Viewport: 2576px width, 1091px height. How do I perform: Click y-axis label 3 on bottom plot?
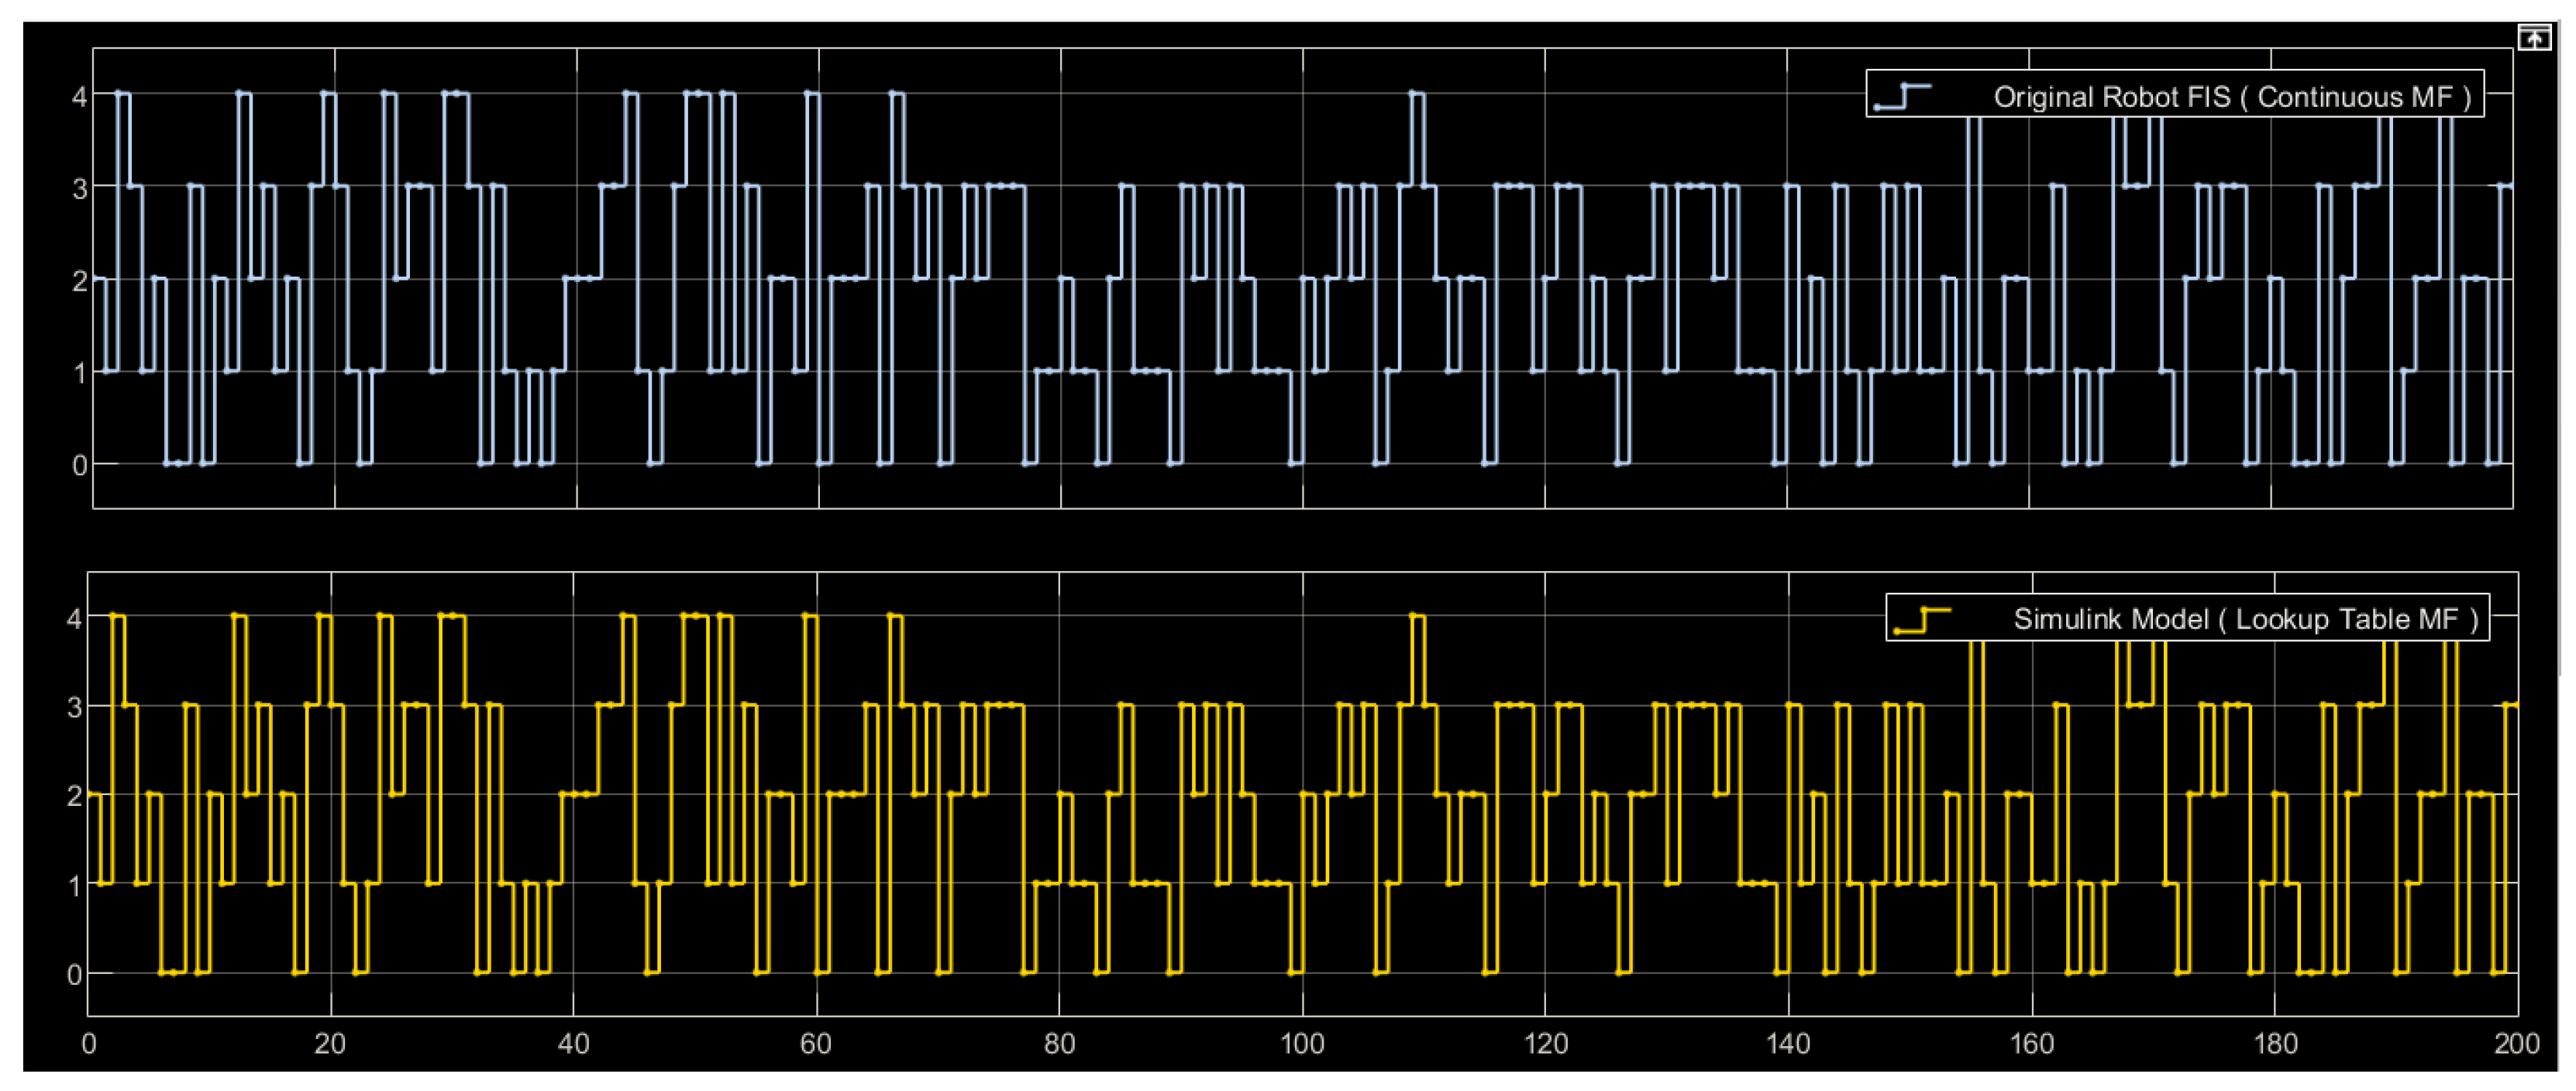[x=74, y=708]
